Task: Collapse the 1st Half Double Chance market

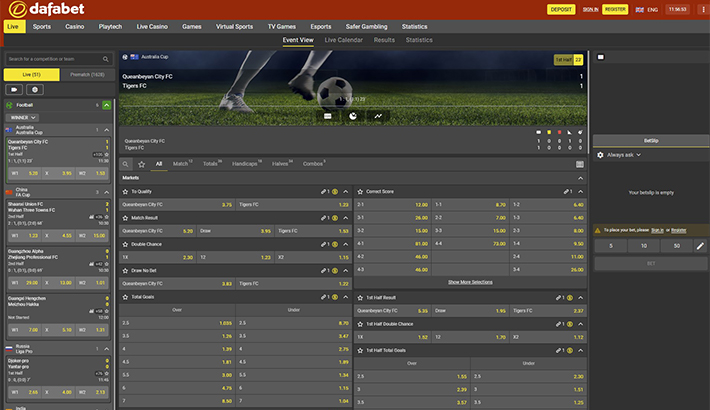Action: 580,324
